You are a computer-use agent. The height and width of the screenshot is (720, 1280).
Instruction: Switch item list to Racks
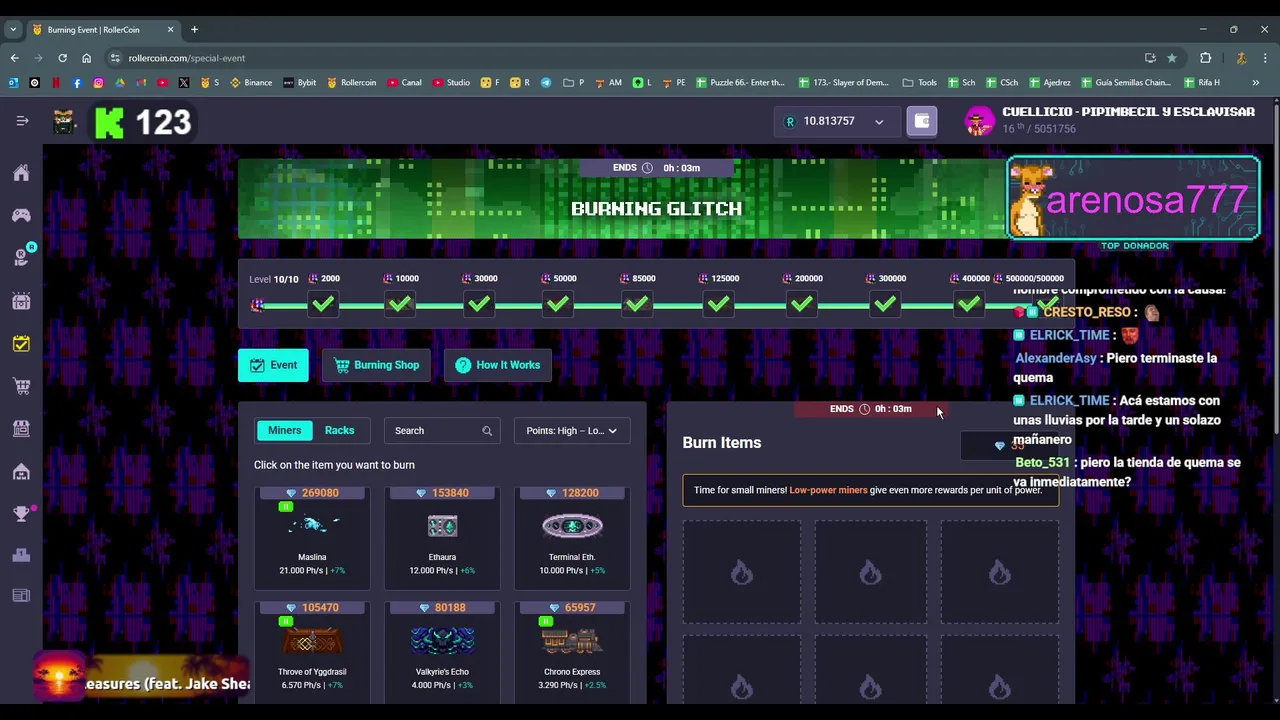point(339,430)
